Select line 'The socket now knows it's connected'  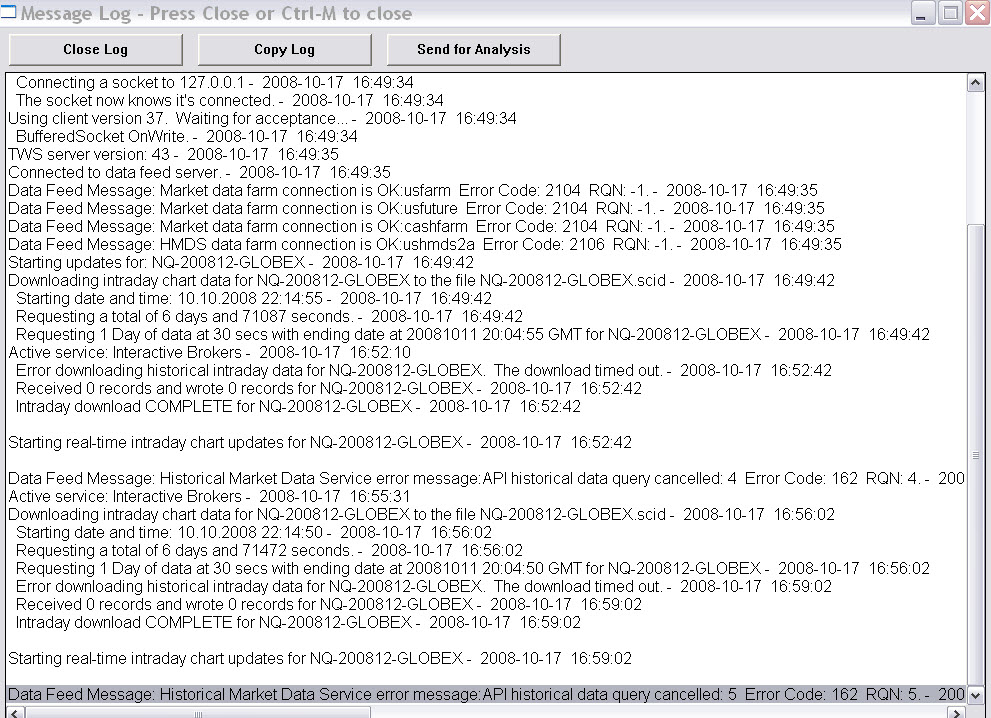point(229,100)
